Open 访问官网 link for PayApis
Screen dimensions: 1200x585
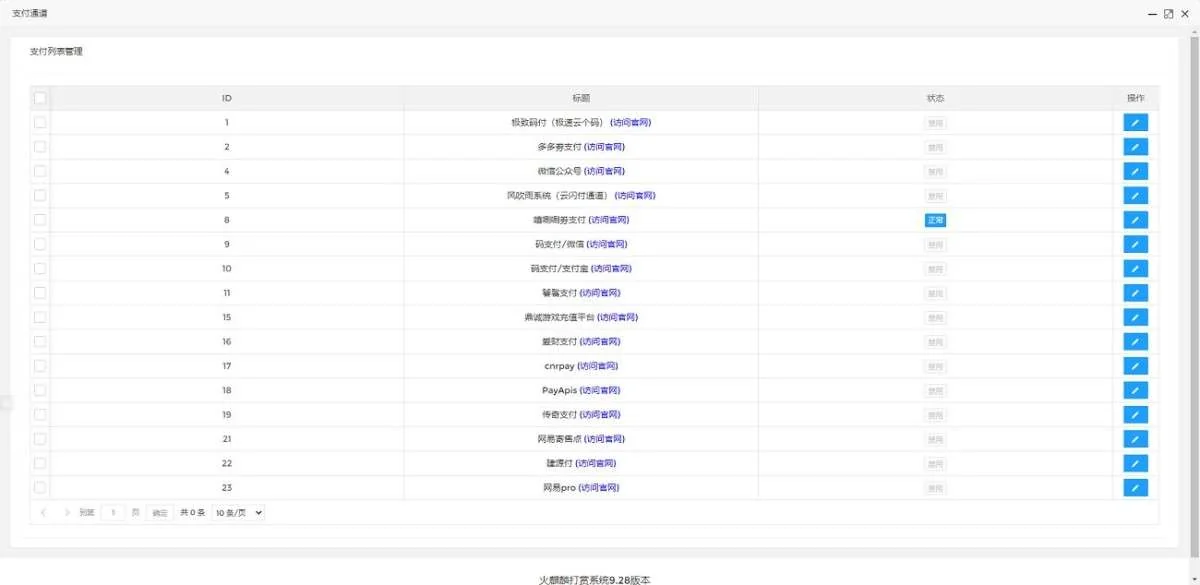600,391
